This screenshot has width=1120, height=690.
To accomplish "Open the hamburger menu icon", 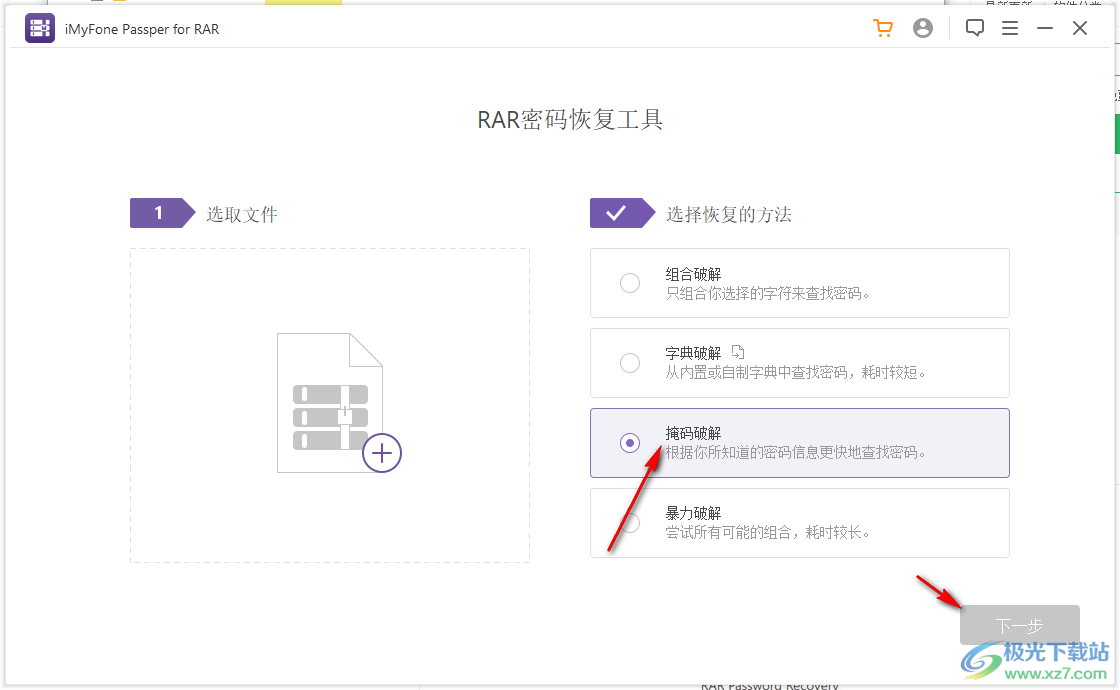I will point(1009,28).
